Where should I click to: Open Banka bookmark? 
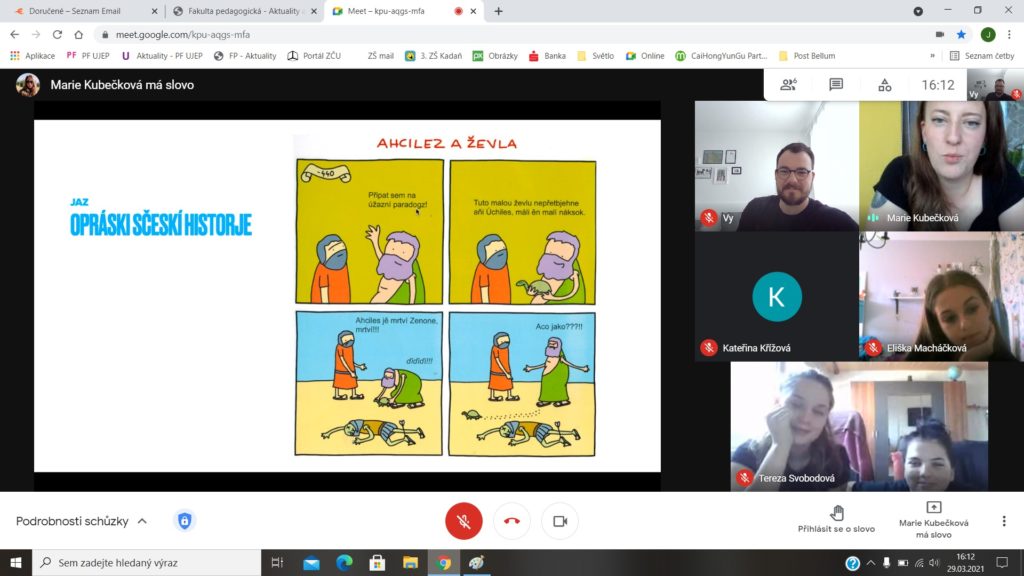click(547, 56)
